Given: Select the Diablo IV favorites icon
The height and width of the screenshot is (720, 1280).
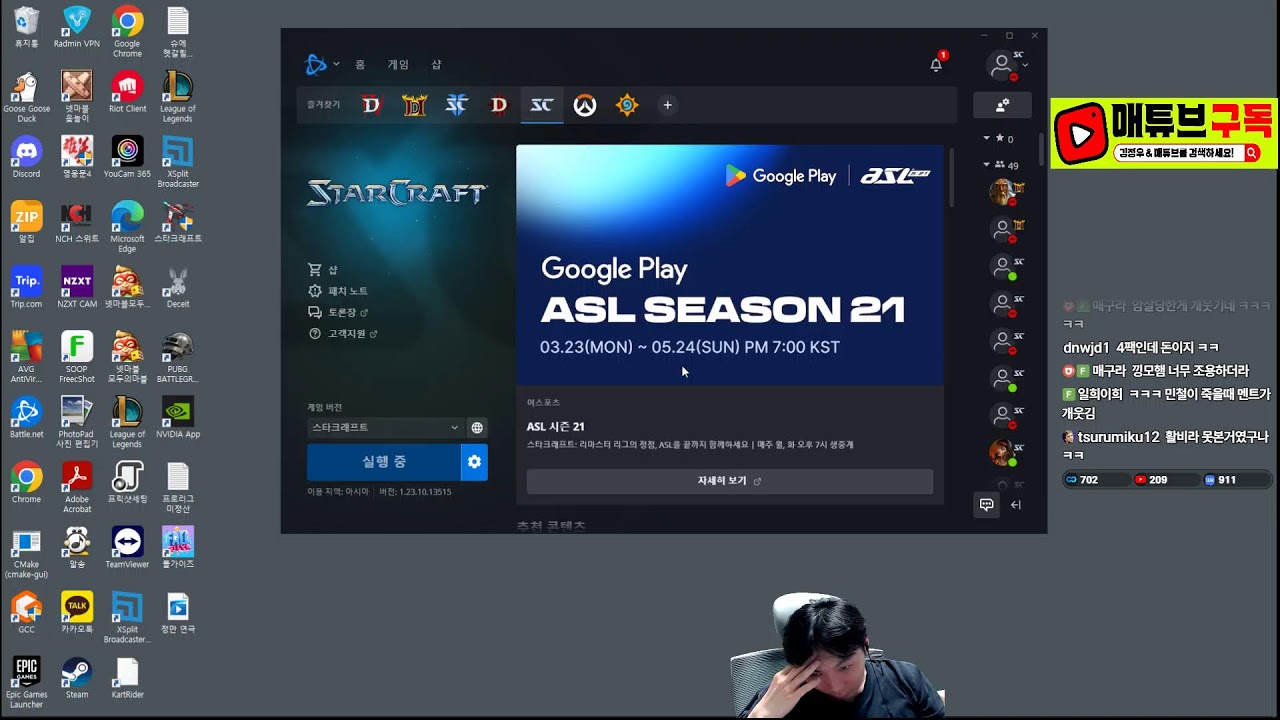Looking at the screenshot, I should (371, 105).
